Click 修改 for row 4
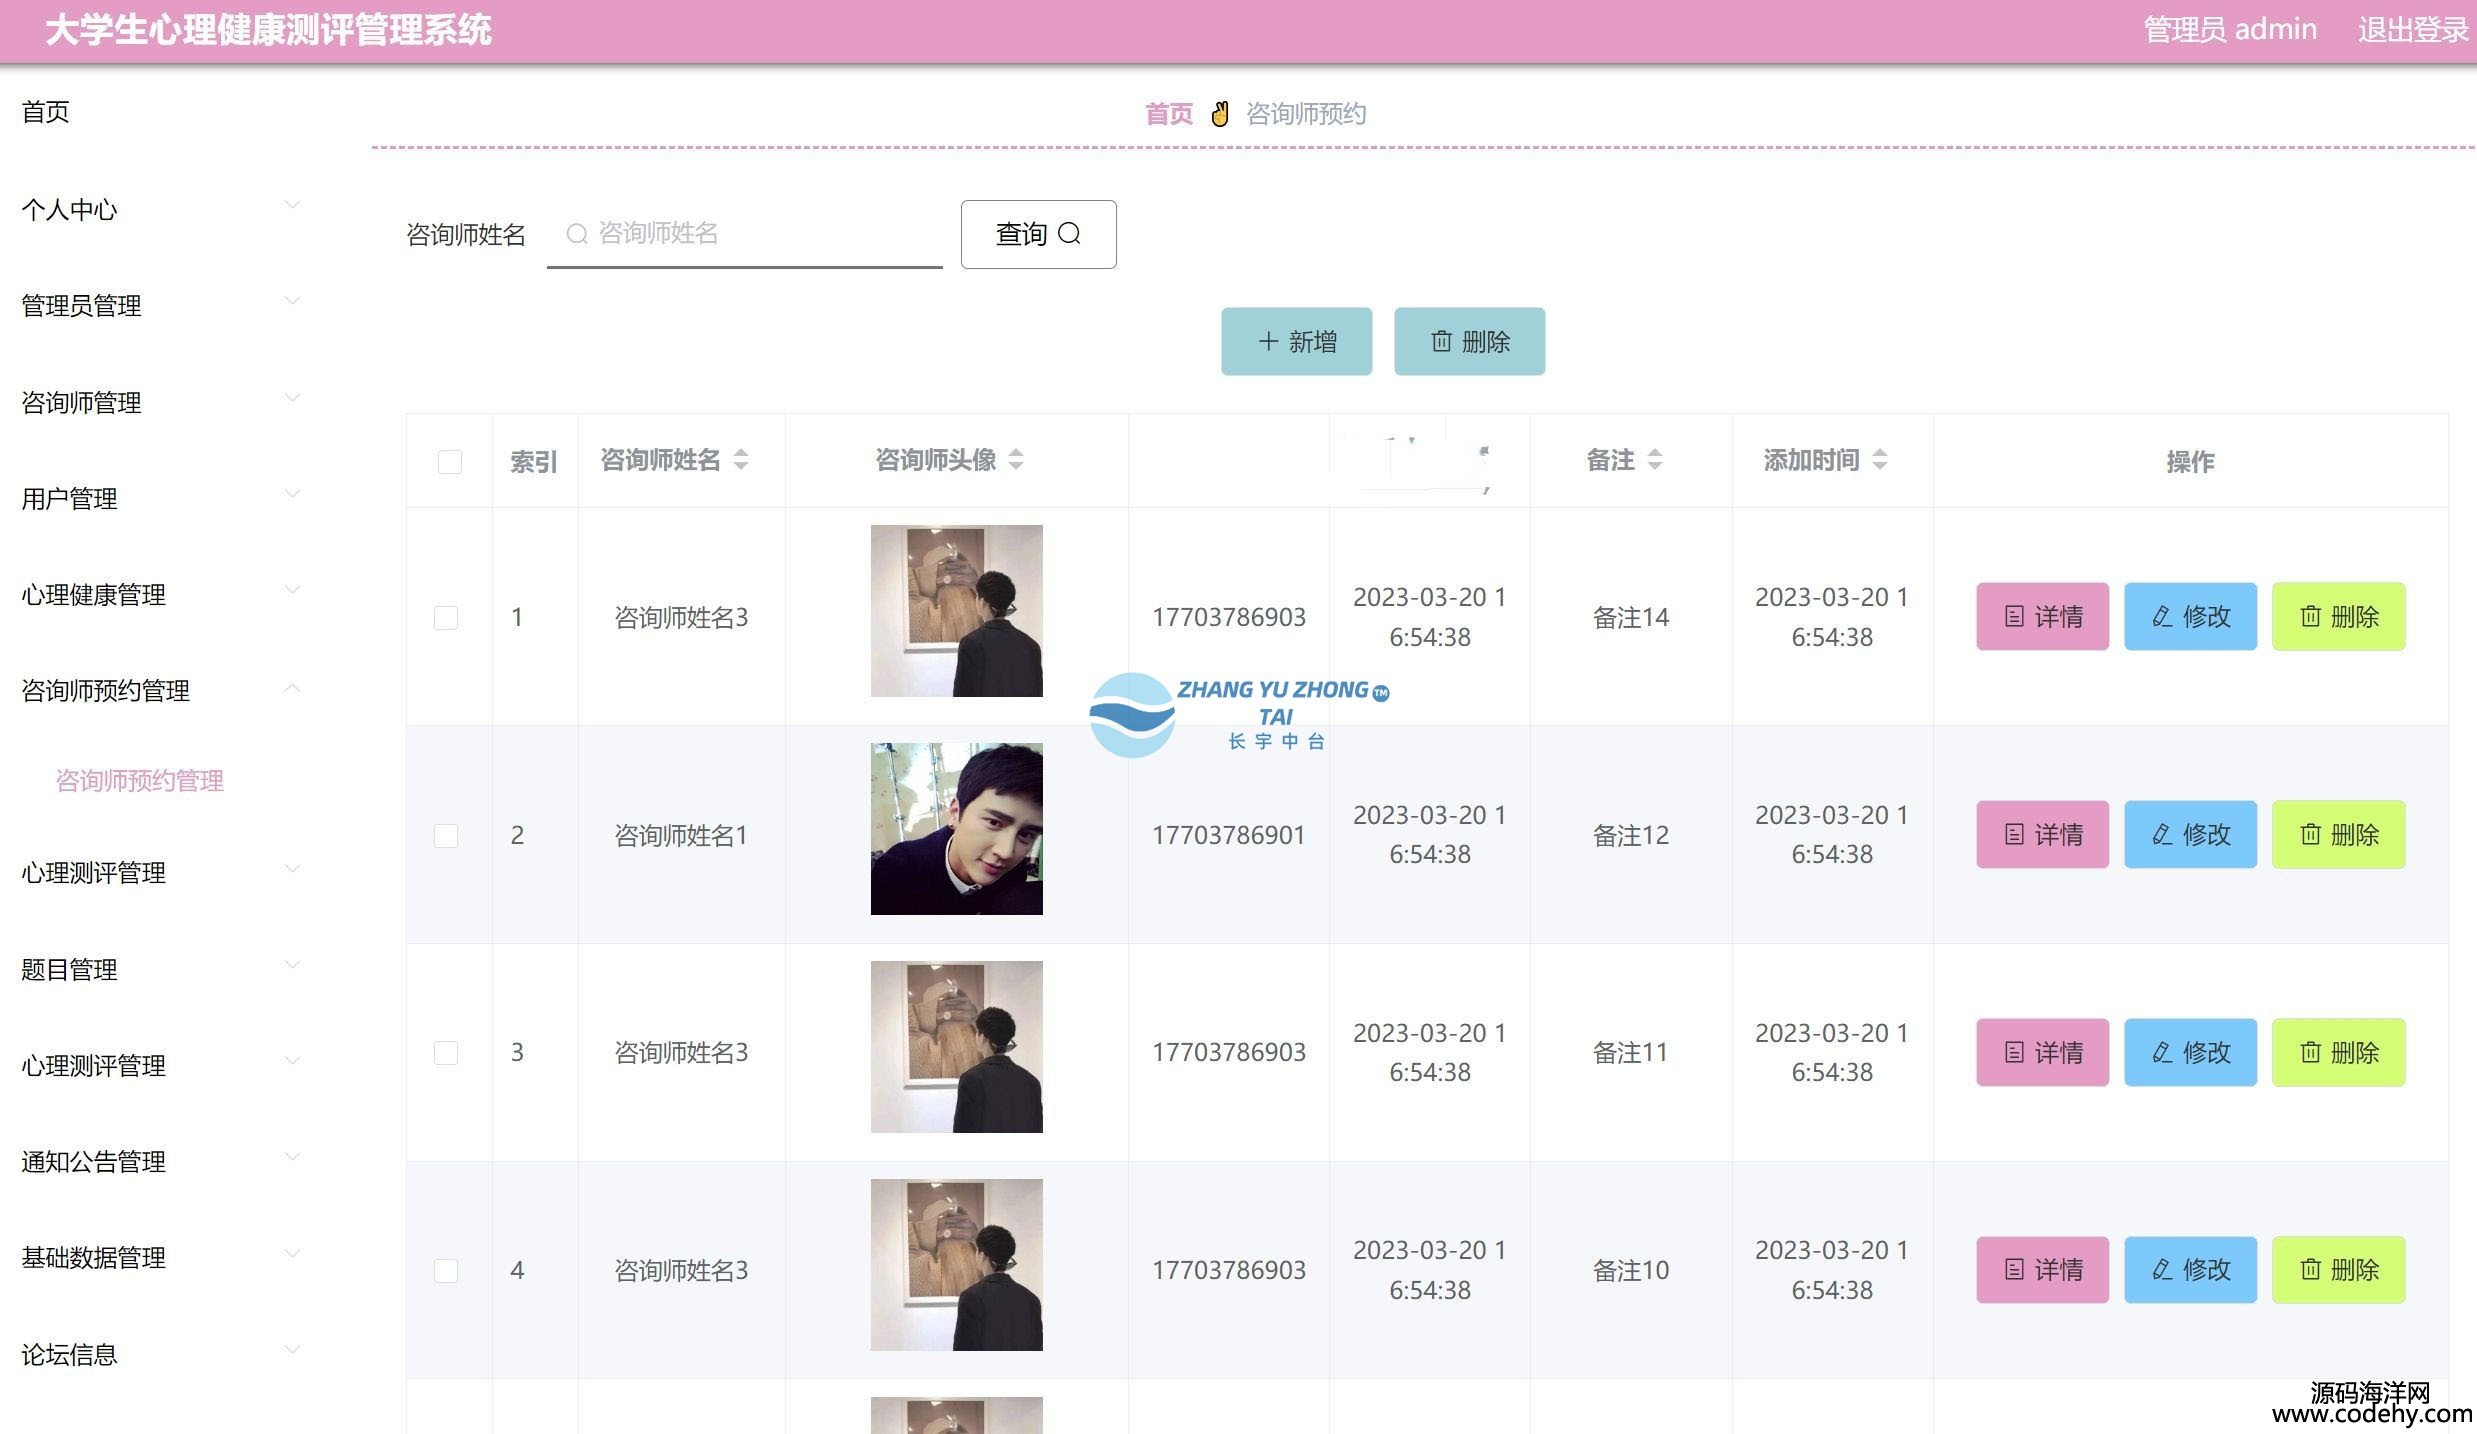 [2190, 1269]
